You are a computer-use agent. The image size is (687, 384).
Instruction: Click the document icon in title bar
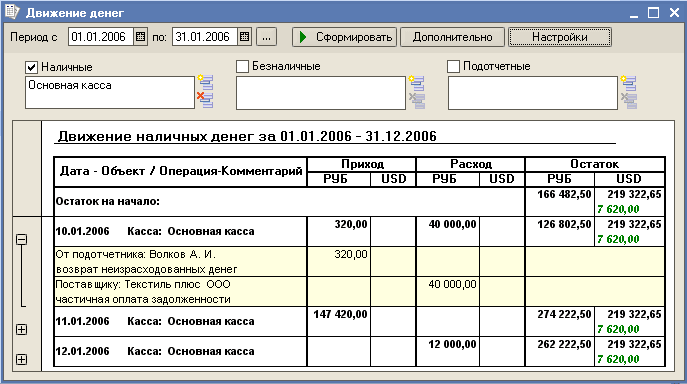tap(12, 12)
